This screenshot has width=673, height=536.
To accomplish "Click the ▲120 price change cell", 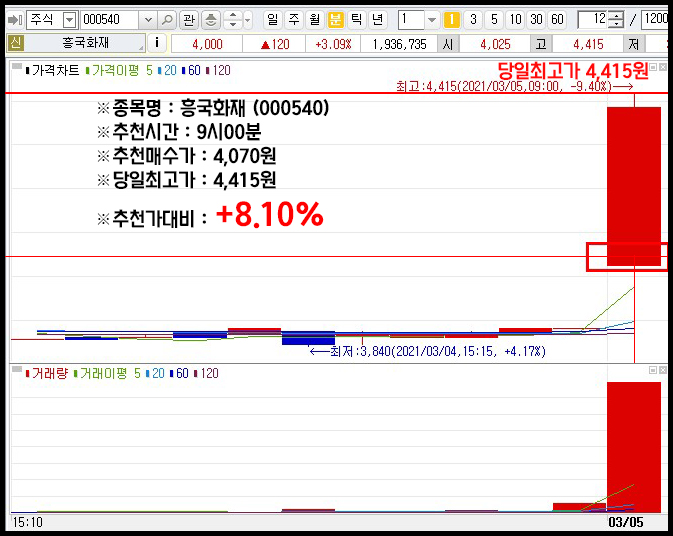I will [275, 44].
